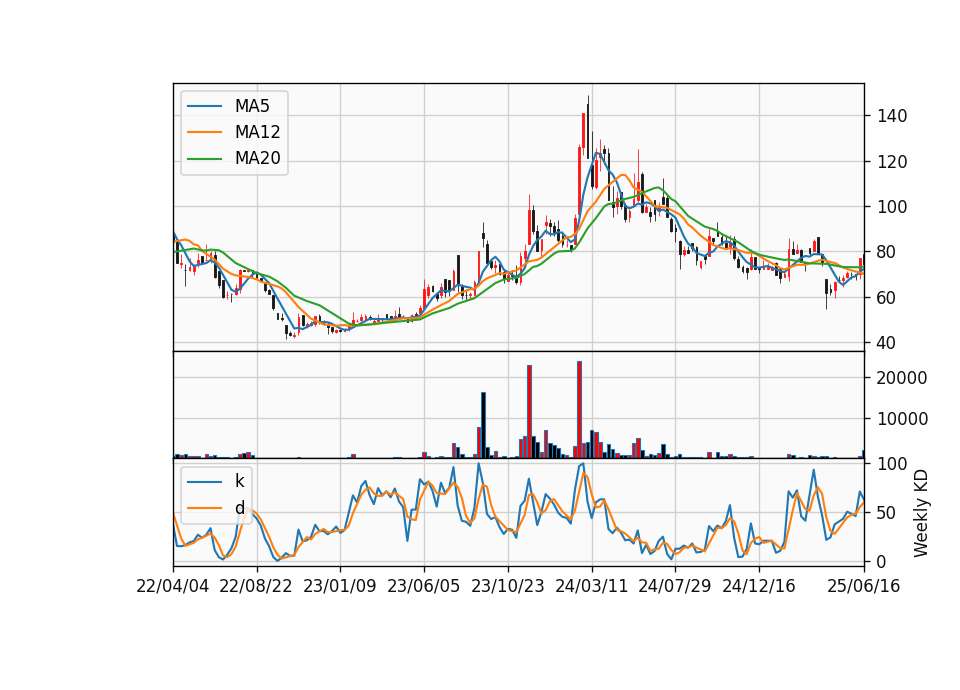Viewport: 960px width, 690px height.
Task: Select the 22/08/22 date tick label
Action: click(256, 586)
